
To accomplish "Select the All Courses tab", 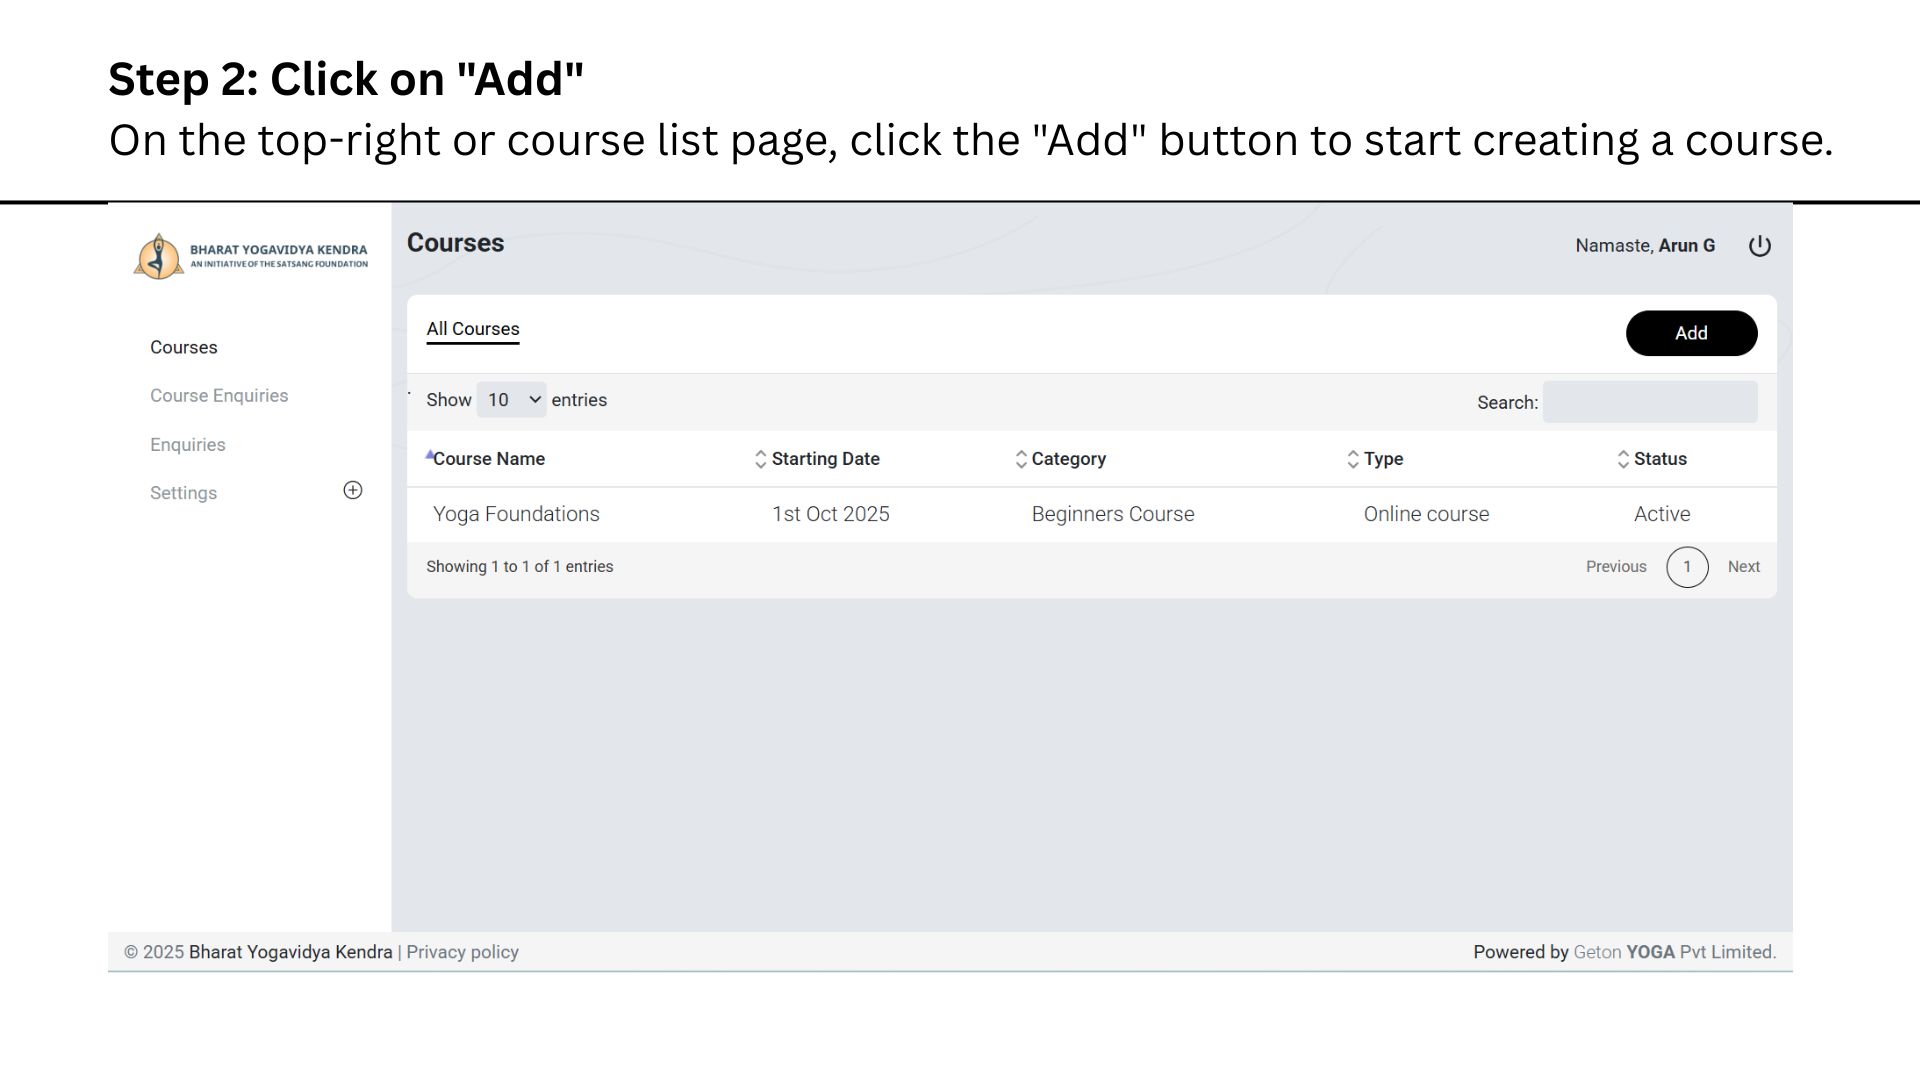I will (x=473, y=329).
